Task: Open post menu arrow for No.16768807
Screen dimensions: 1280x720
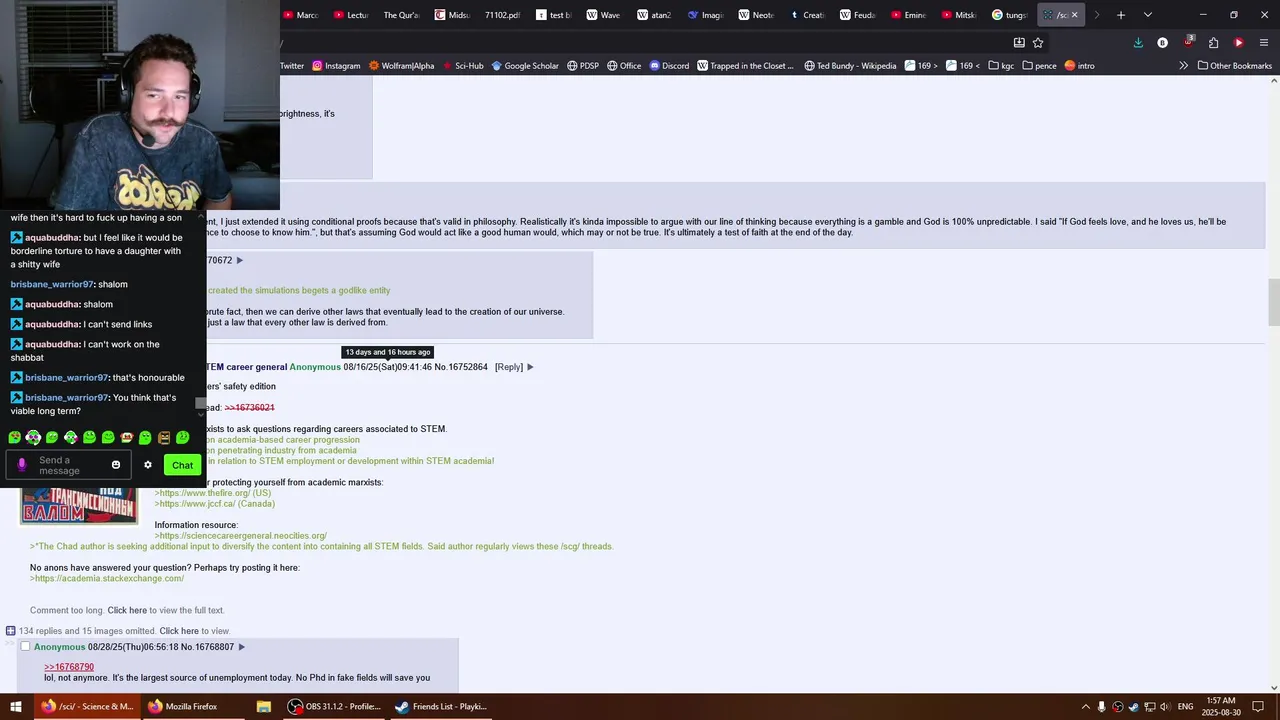Action: [x=241, y=647]
